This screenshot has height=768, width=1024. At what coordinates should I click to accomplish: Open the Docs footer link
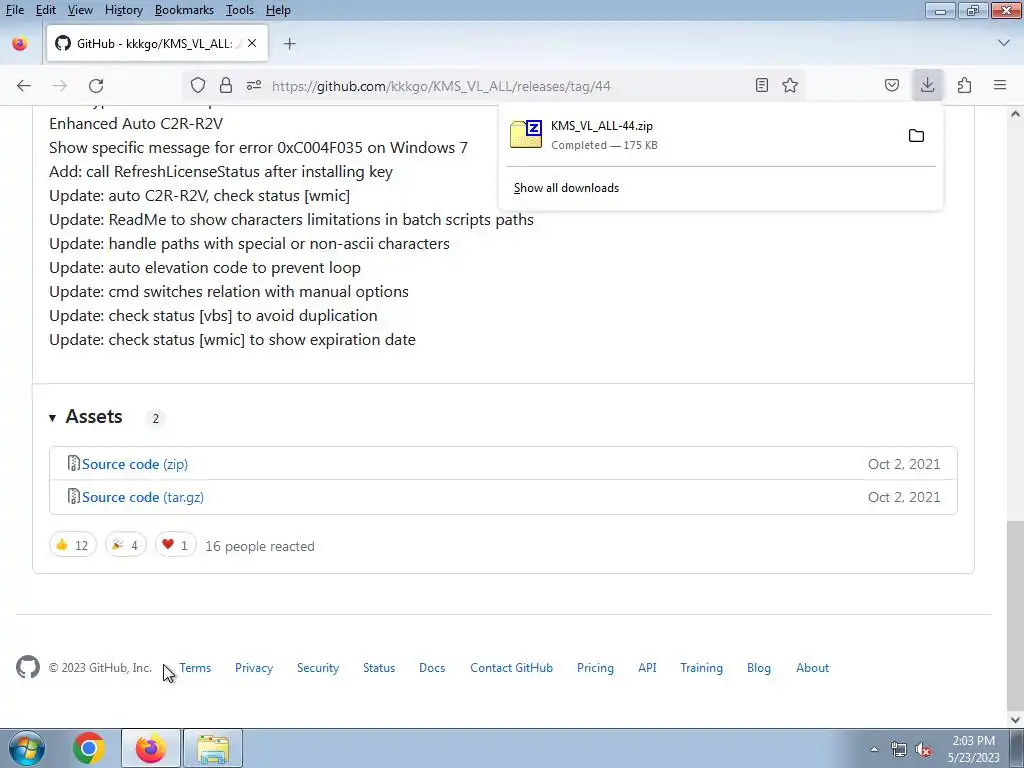tap(432, 667)
